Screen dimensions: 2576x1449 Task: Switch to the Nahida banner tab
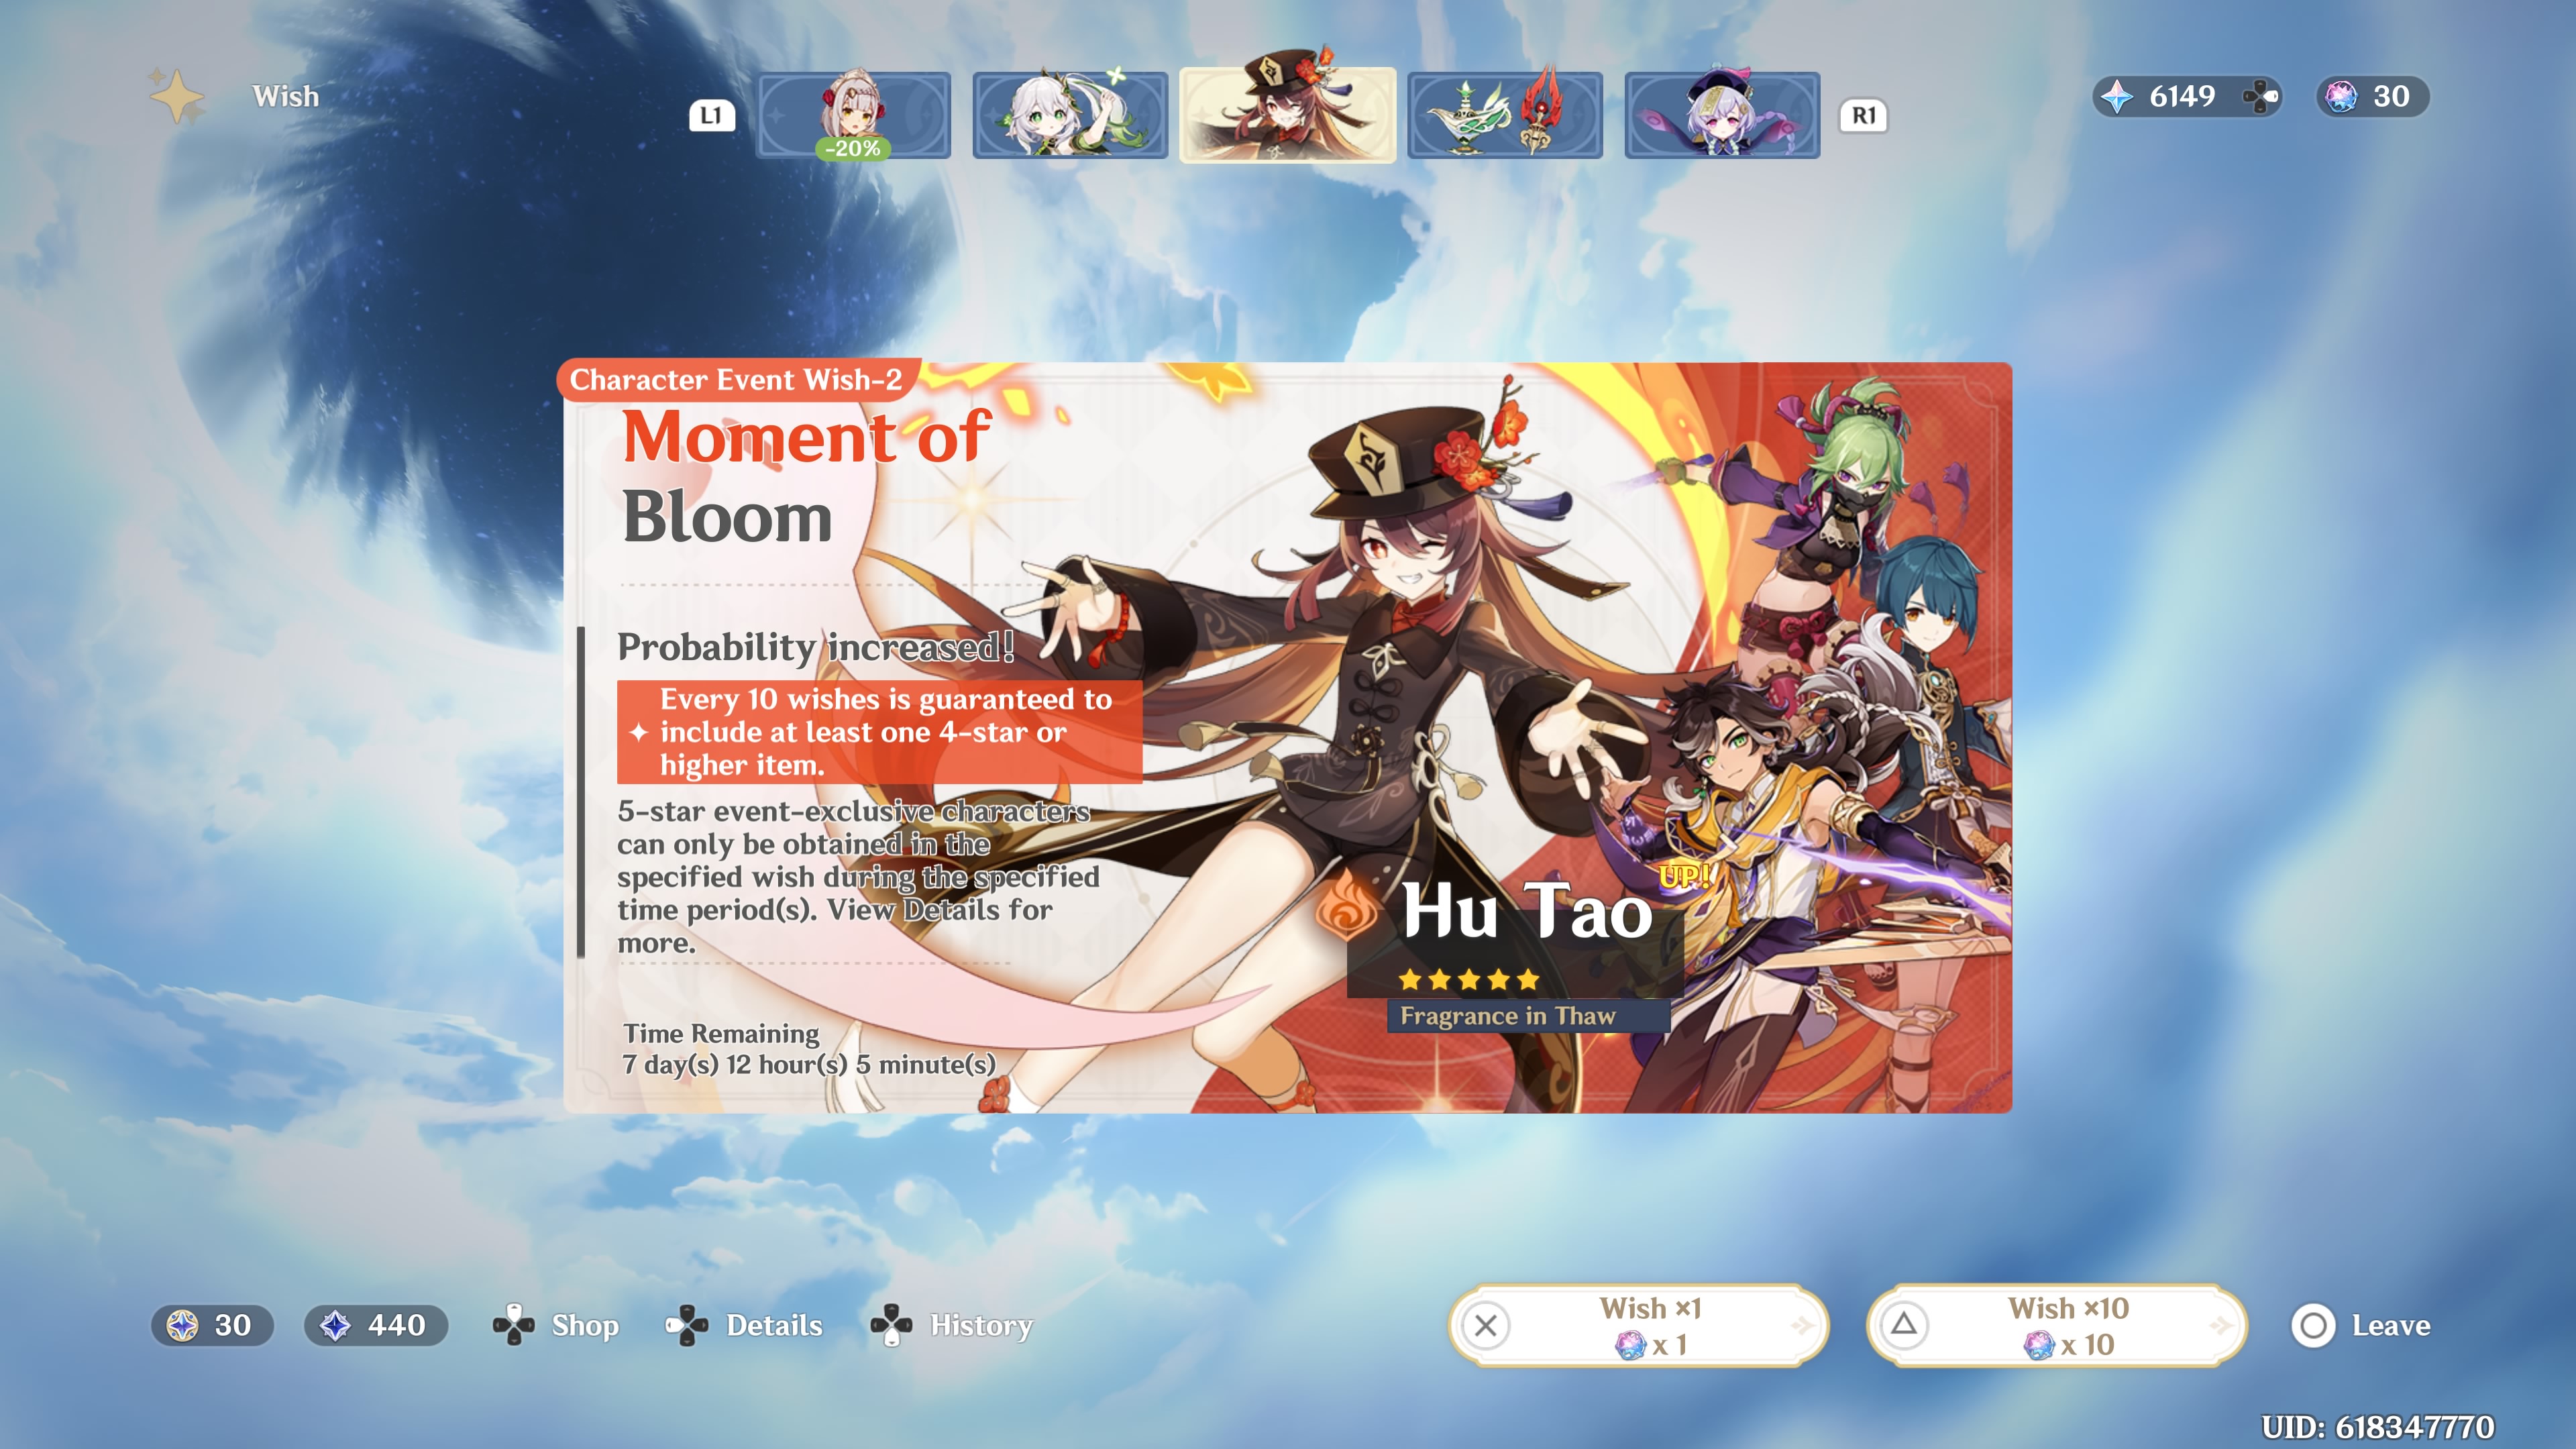tap(1070, 115)
